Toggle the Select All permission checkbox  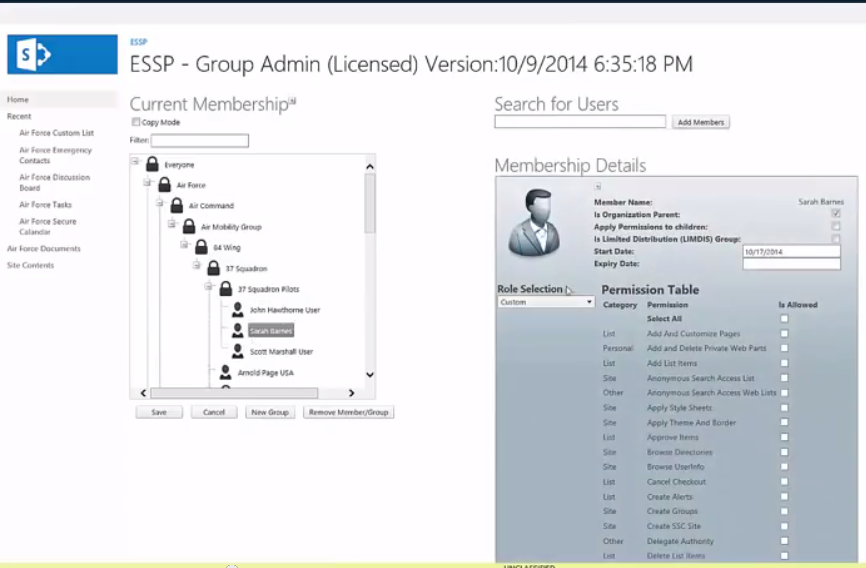(784, 319)
